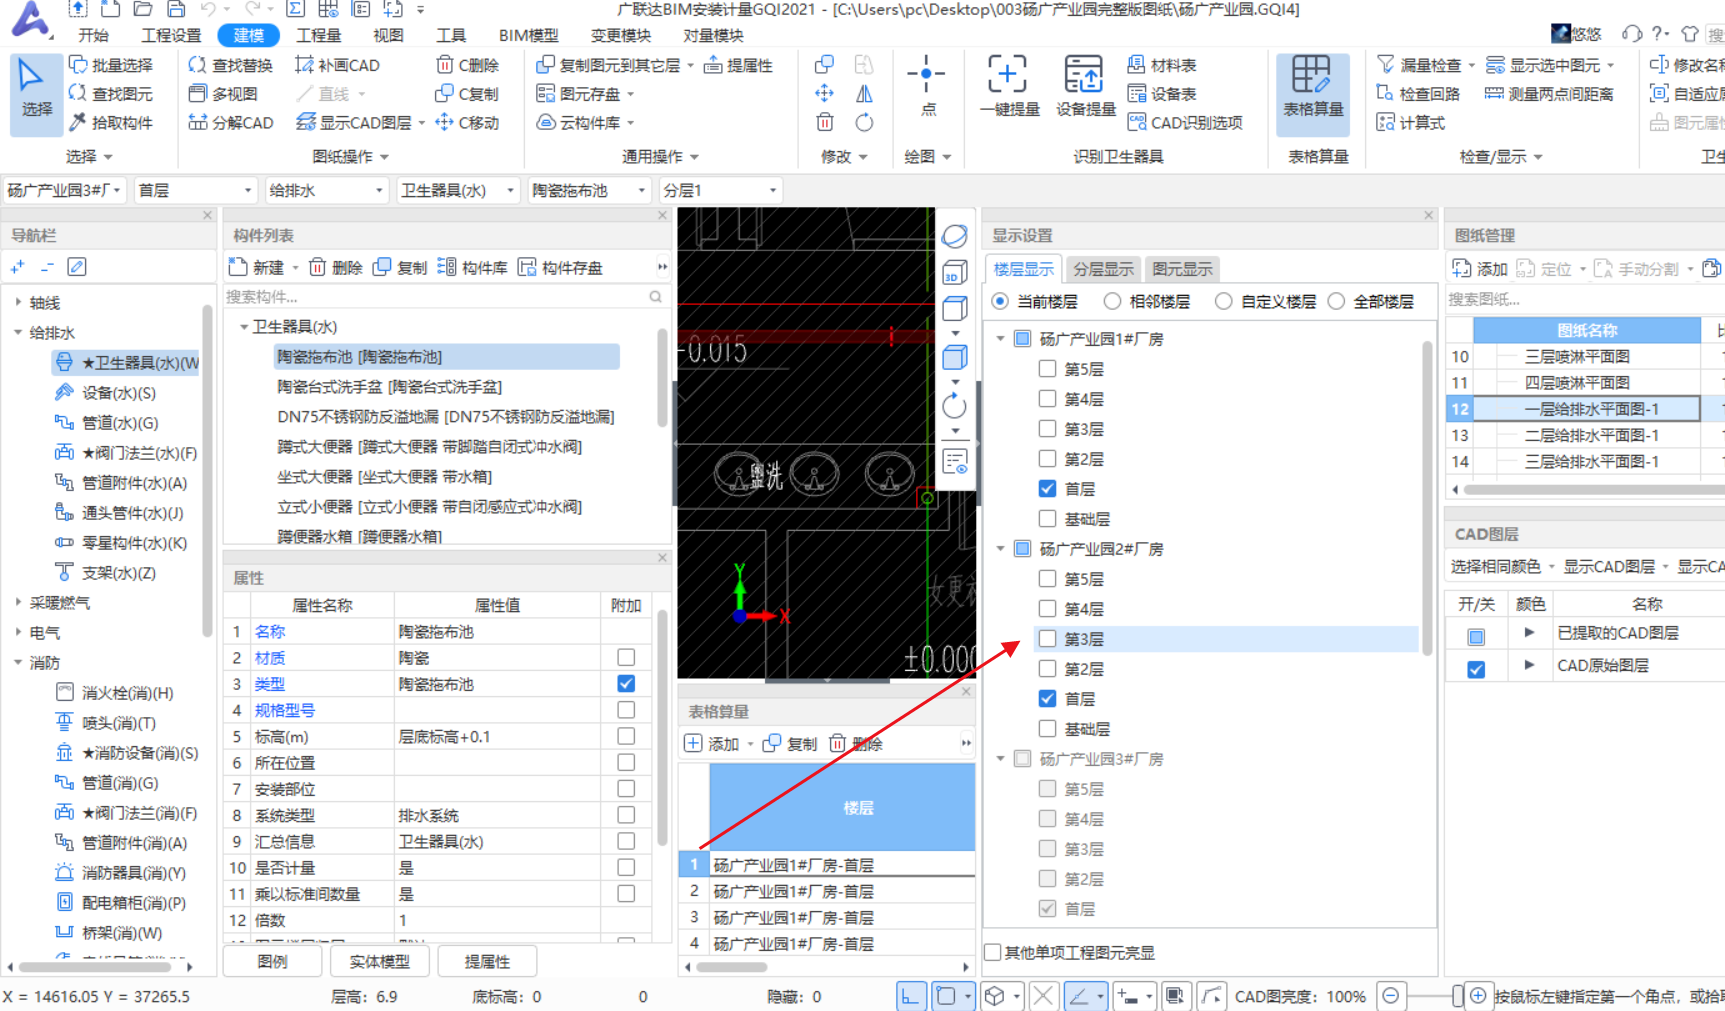The height and width of the screenshot is (1011, 1725).
Task: Click 图例 button below properties
Action: pyautogui.click(x=273, y=961)
